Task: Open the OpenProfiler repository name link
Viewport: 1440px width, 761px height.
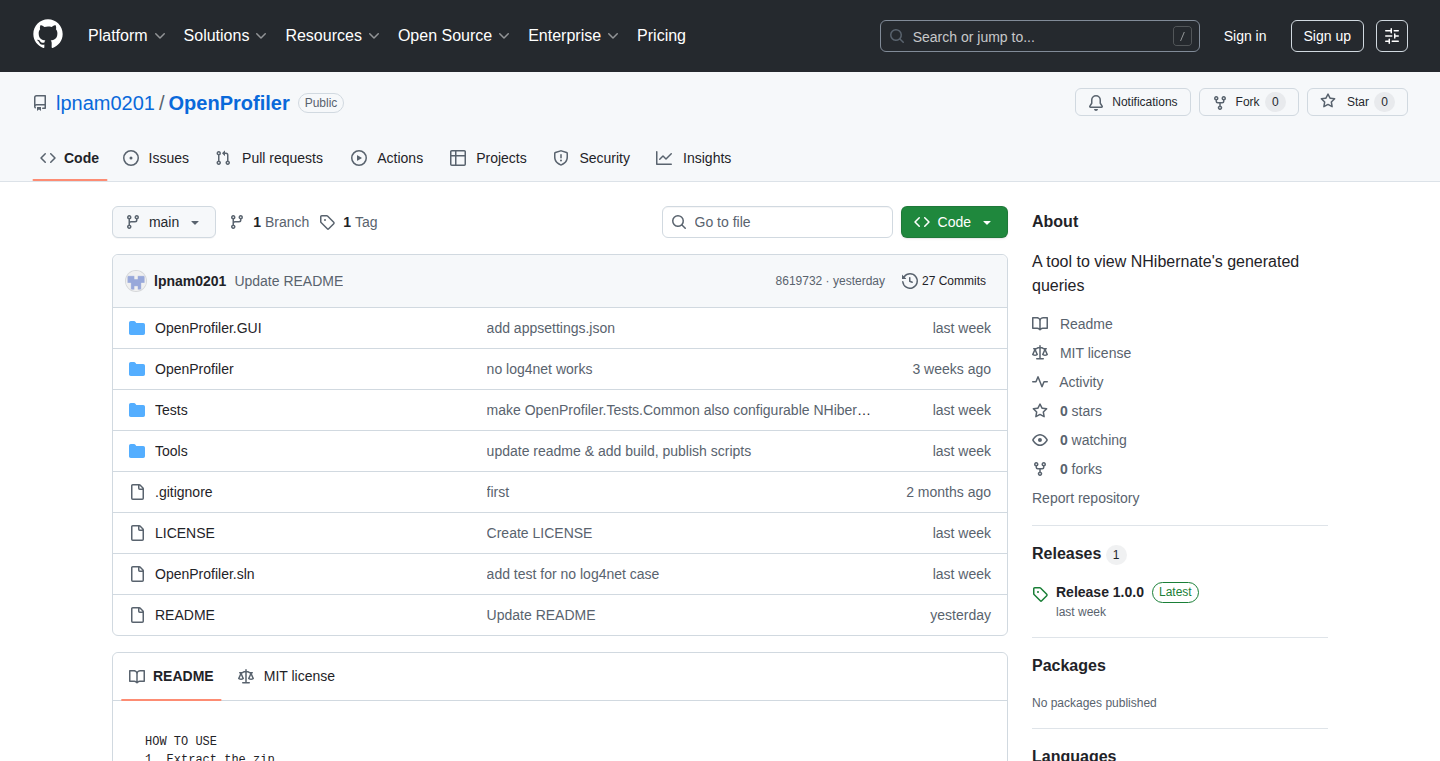Action: pyautogui.click(x=229, y=103)
